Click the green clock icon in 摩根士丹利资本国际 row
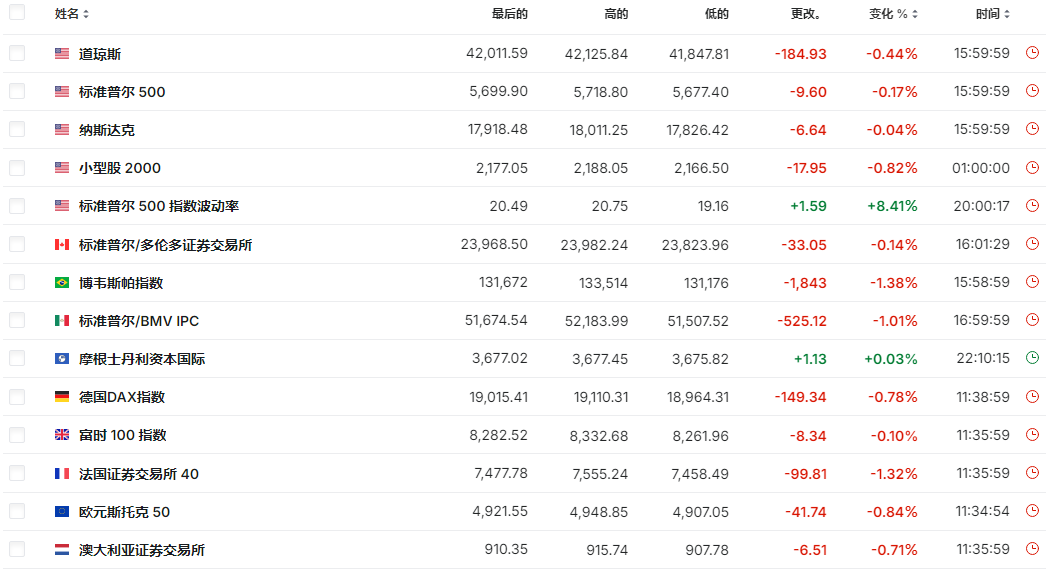This screenshot has width=1047, height=569. 1032,358
